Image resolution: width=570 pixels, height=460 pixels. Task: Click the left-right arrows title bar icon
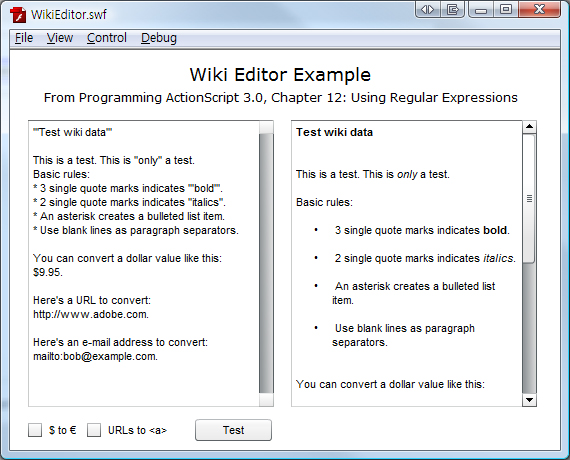pos(428,9)
